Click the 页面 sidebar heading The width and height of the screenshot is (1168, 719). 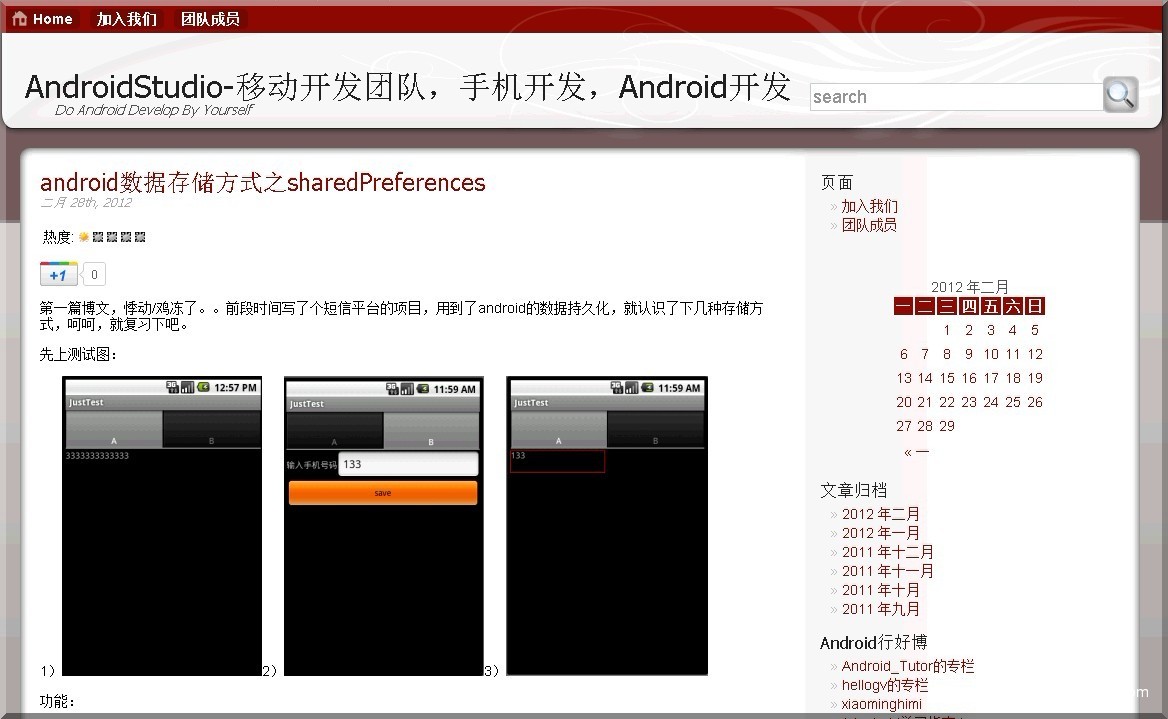pos(837,183)
